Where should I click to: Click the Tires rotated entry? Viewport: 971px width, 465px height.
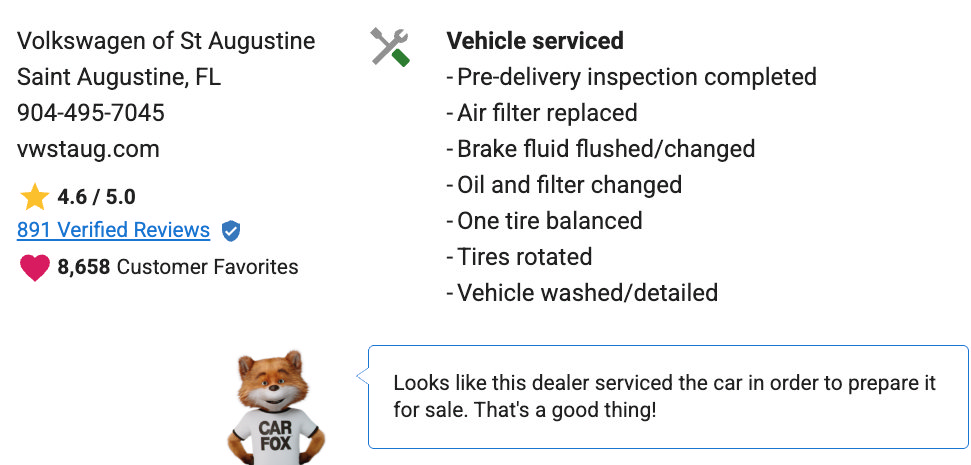(519, 256)
